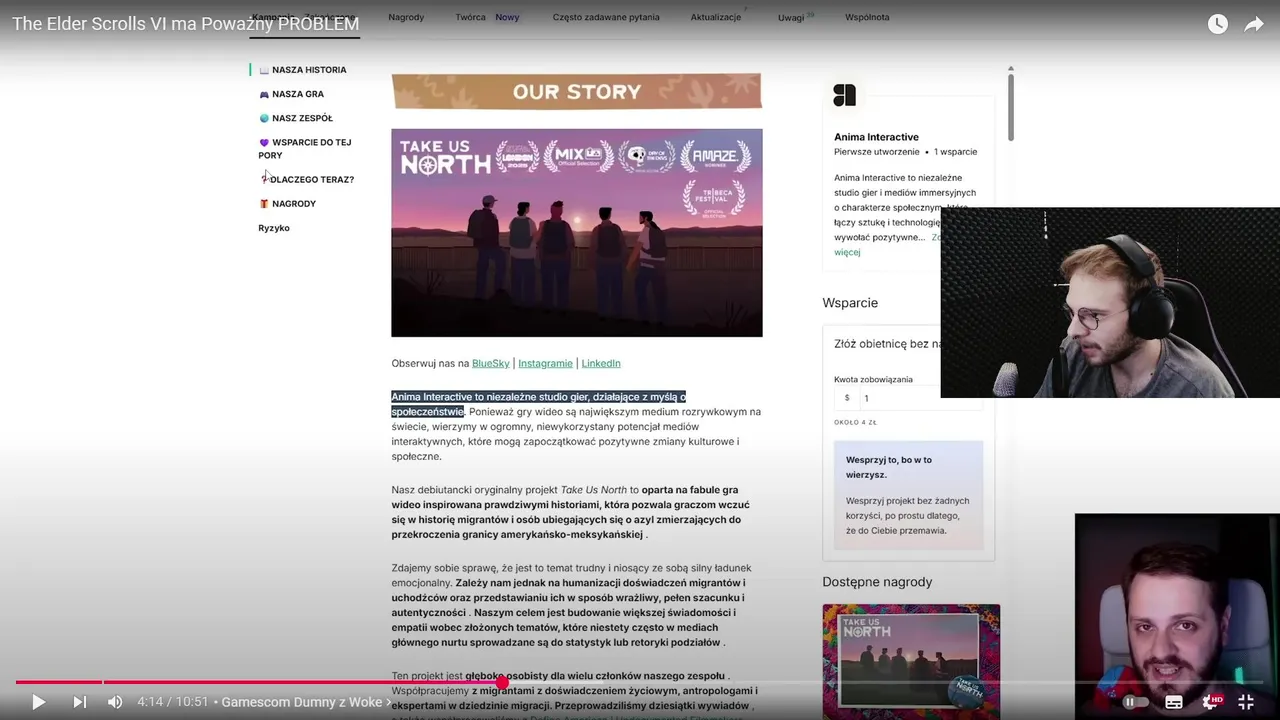
Task: Click the highlighted 'Anima Interactive to niezależne studio gier' text
Action: point(538,404)
